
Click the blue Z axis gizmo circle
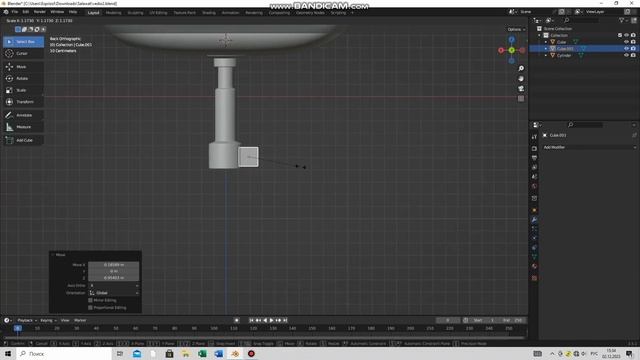(511, 40)
